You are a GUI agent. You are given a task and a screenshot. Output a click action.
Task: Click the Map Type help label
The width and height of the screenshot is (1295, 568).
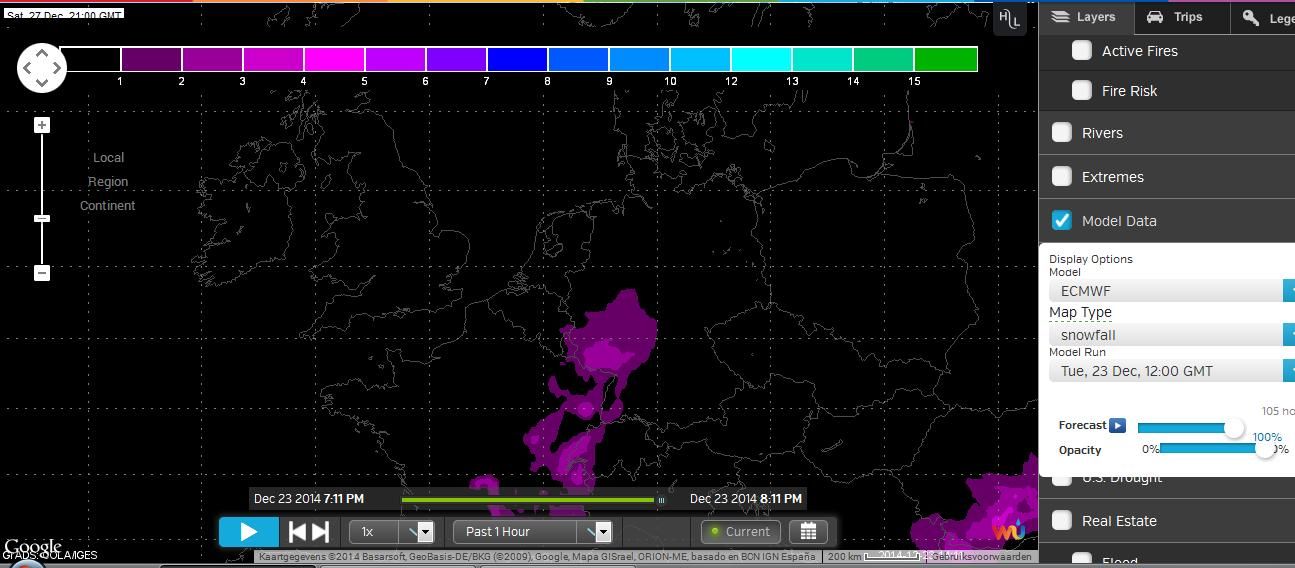tap(1080, 312)
